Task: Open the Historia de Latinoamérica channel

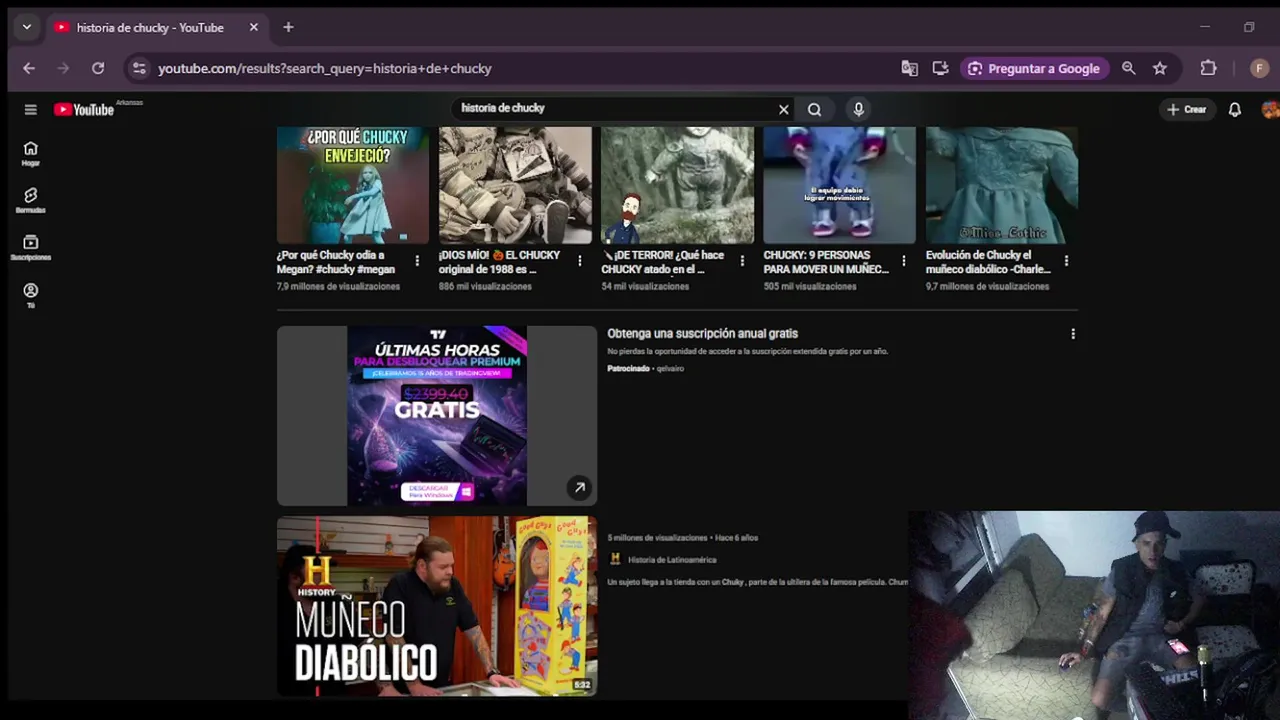Action: (x=672, y=560)
